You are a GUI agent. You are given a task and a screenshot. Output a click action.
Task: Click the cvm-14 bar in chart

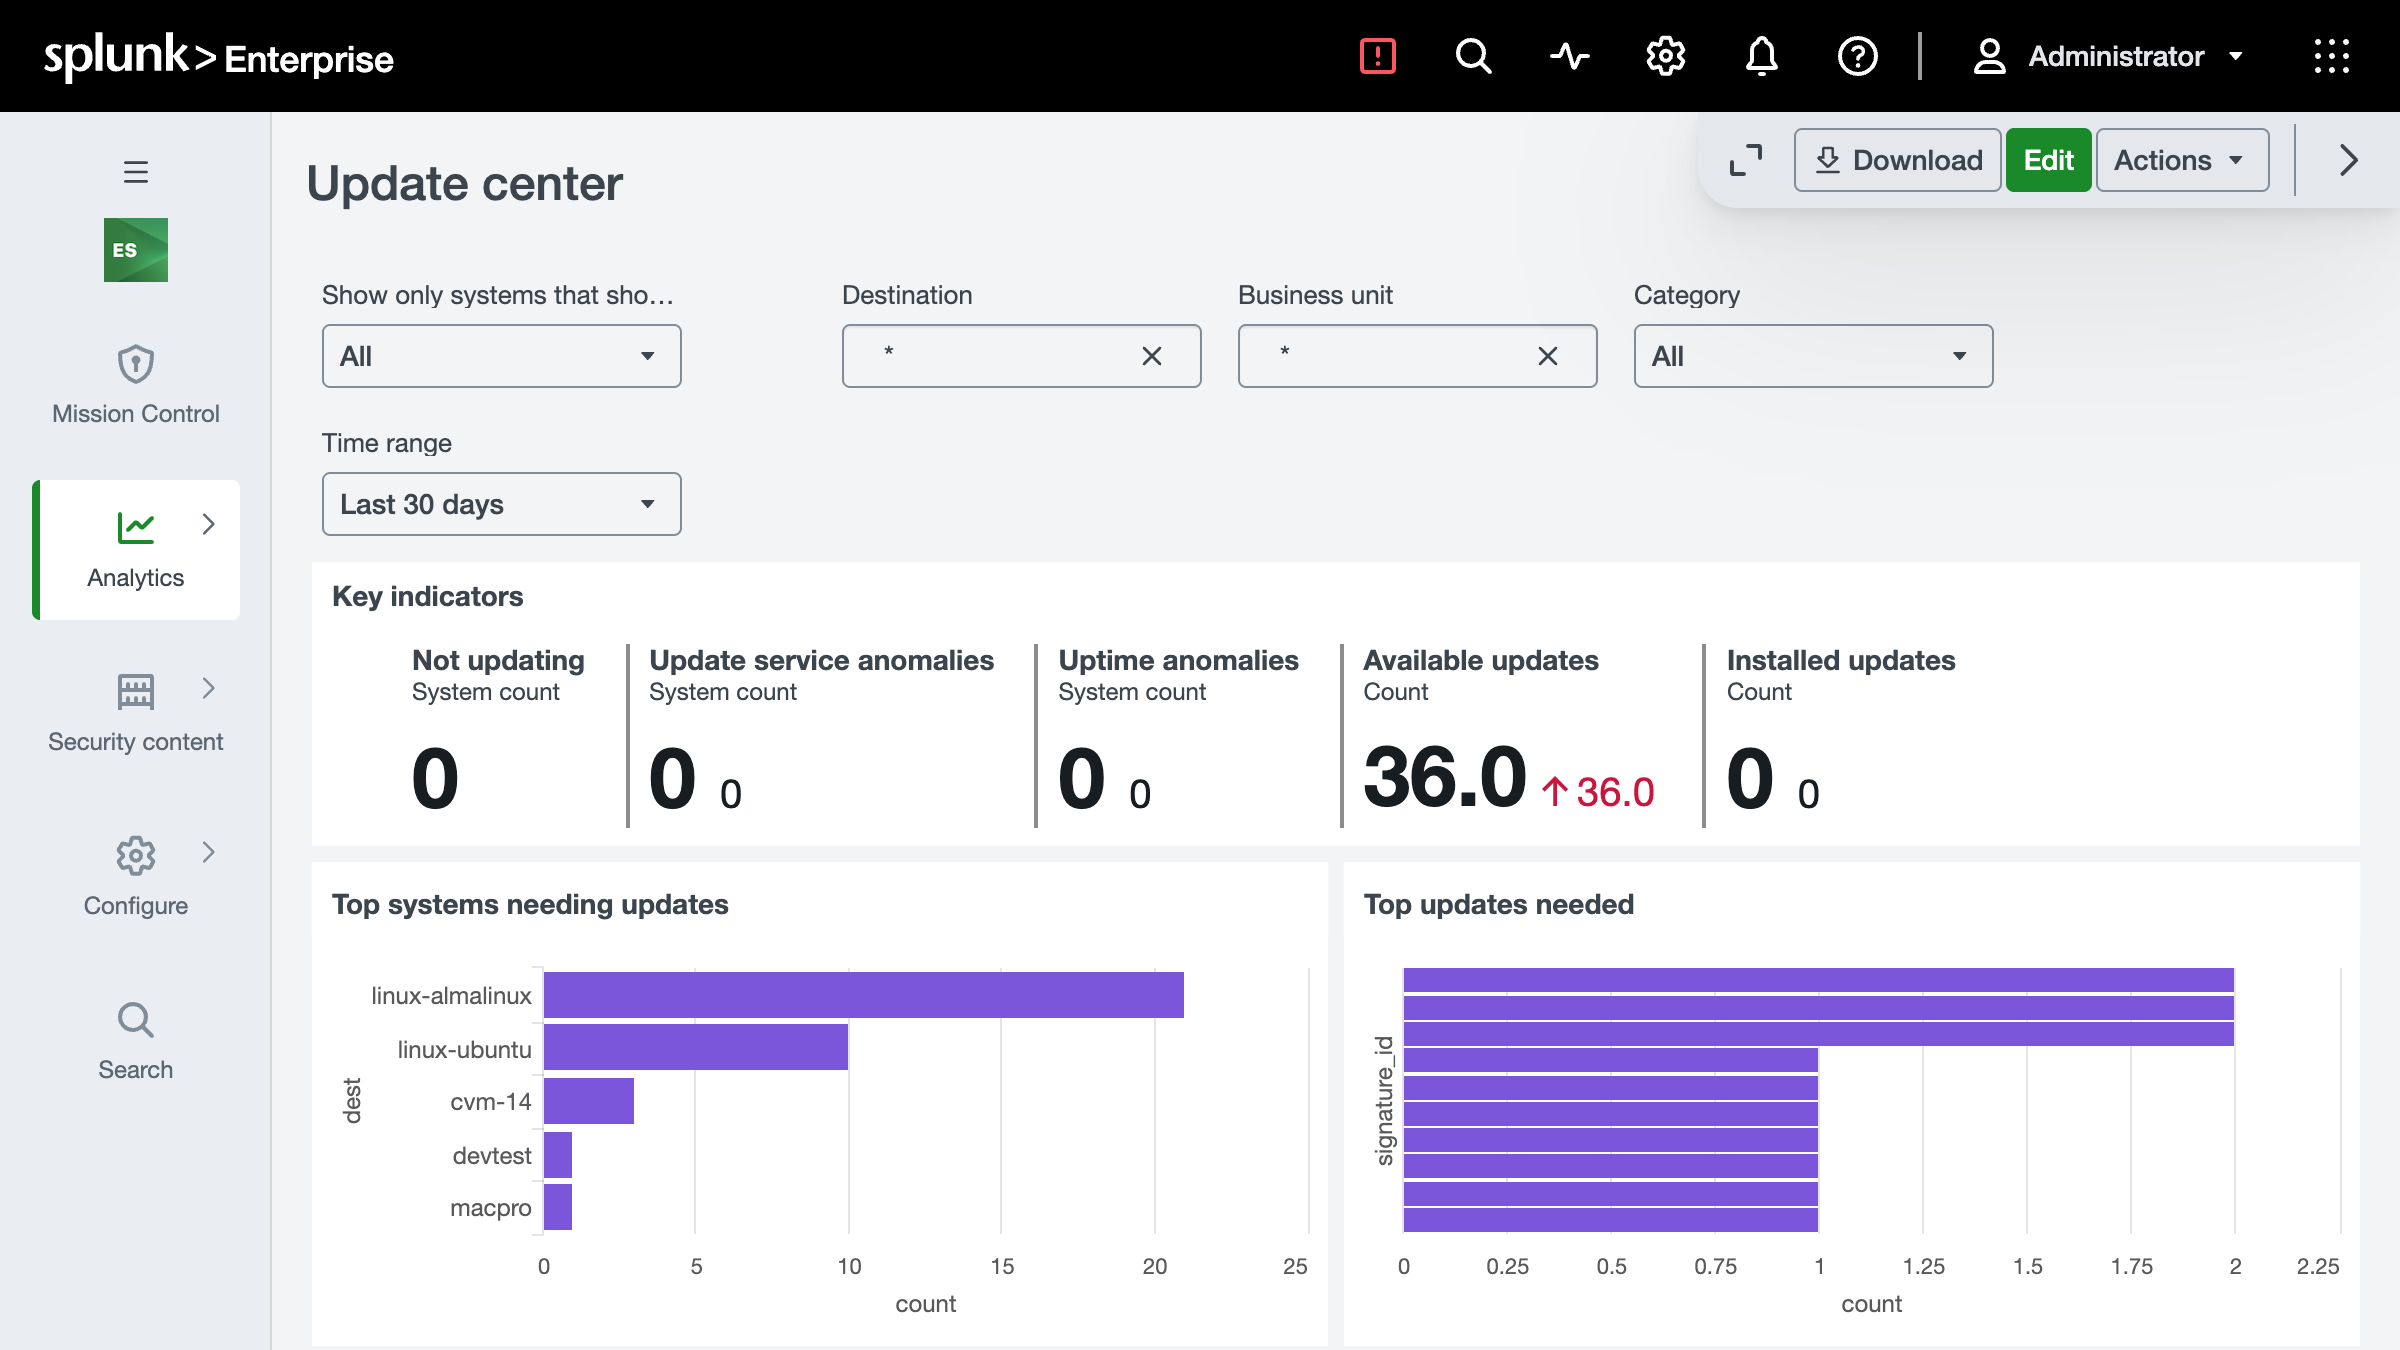click(x=589, y=1101)
